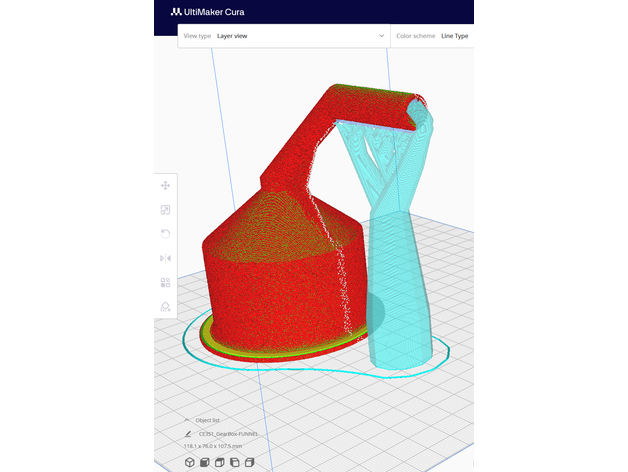Select CE3S1_GearBox-FUNNEL in object list
Screen dimensions: 628x472
coord(228,433)
